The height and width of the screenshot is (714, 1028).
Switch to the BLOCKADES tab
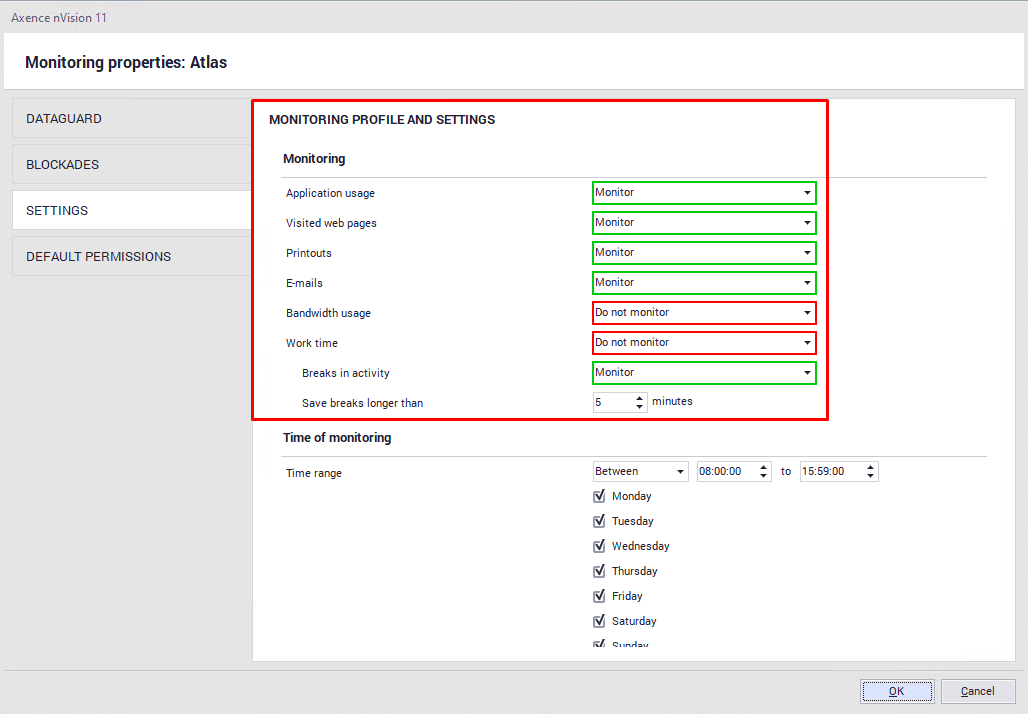coord(132,165)
